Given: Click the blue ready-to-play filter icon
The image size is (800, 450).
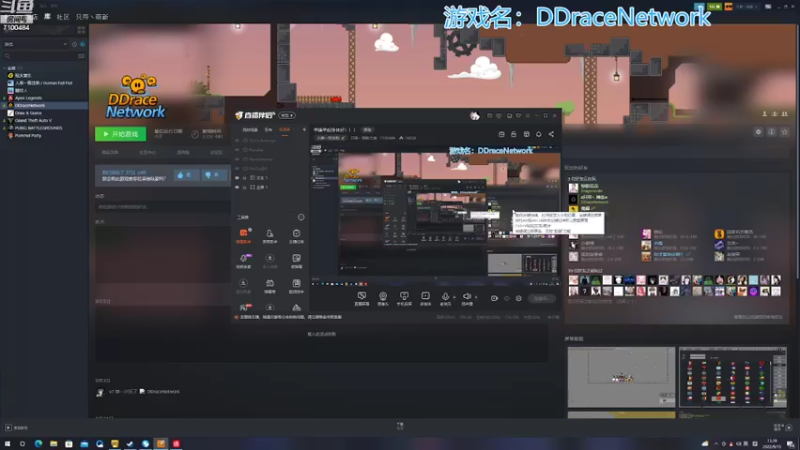Looking at the screenshot, I should tap(82, 44).
